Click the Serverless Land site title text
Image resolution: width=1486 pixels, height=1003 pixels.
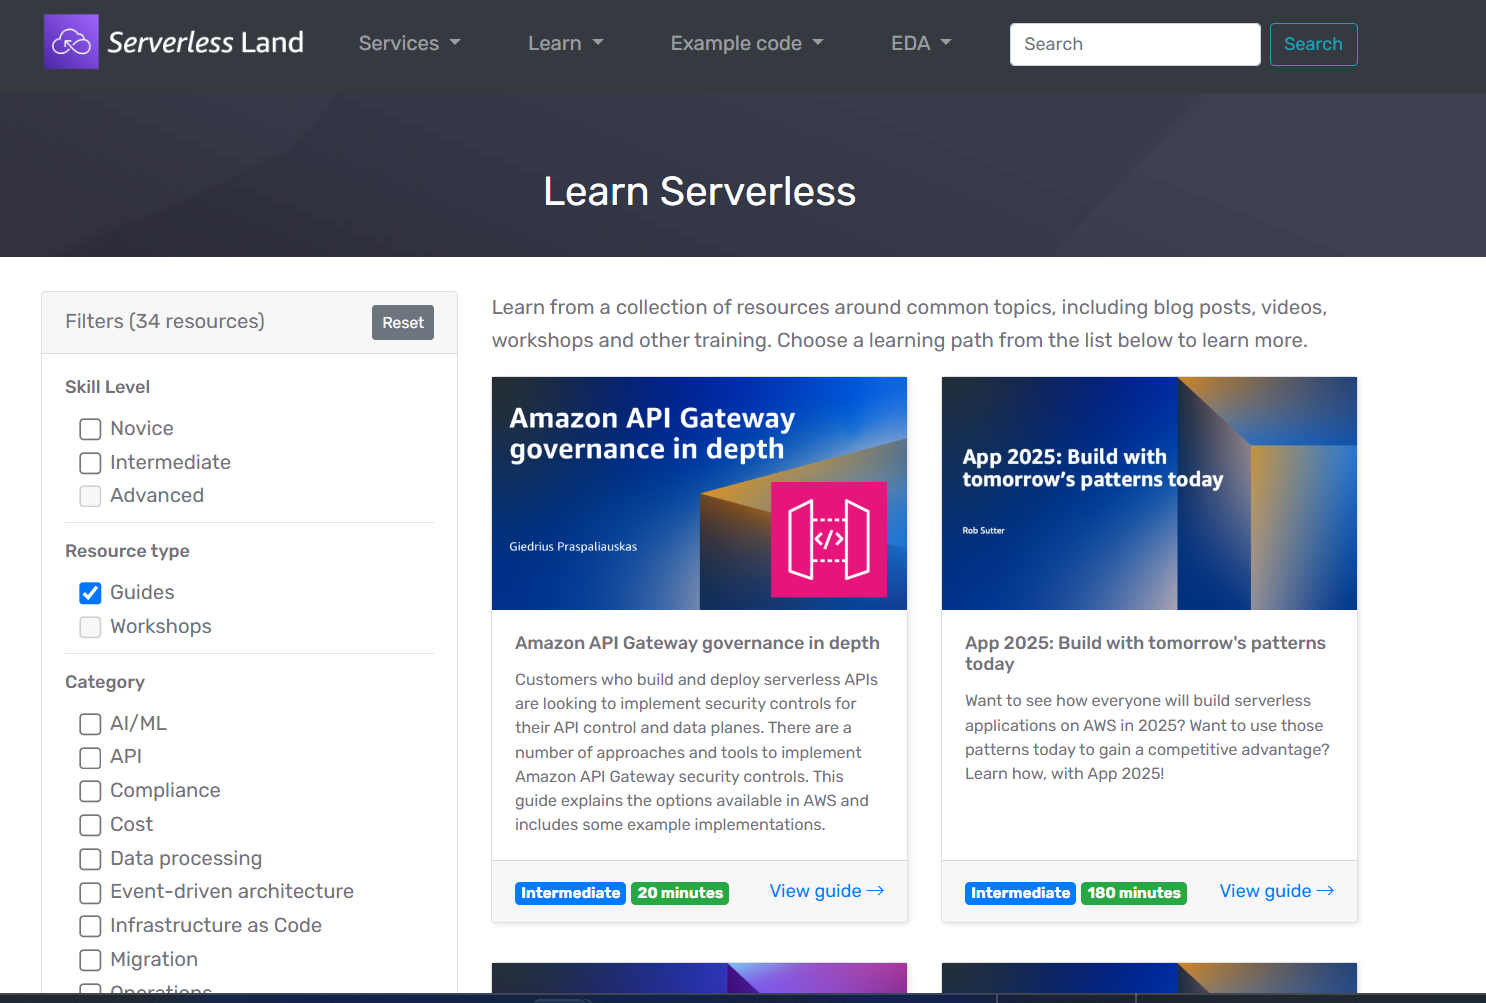coord(205,42)
